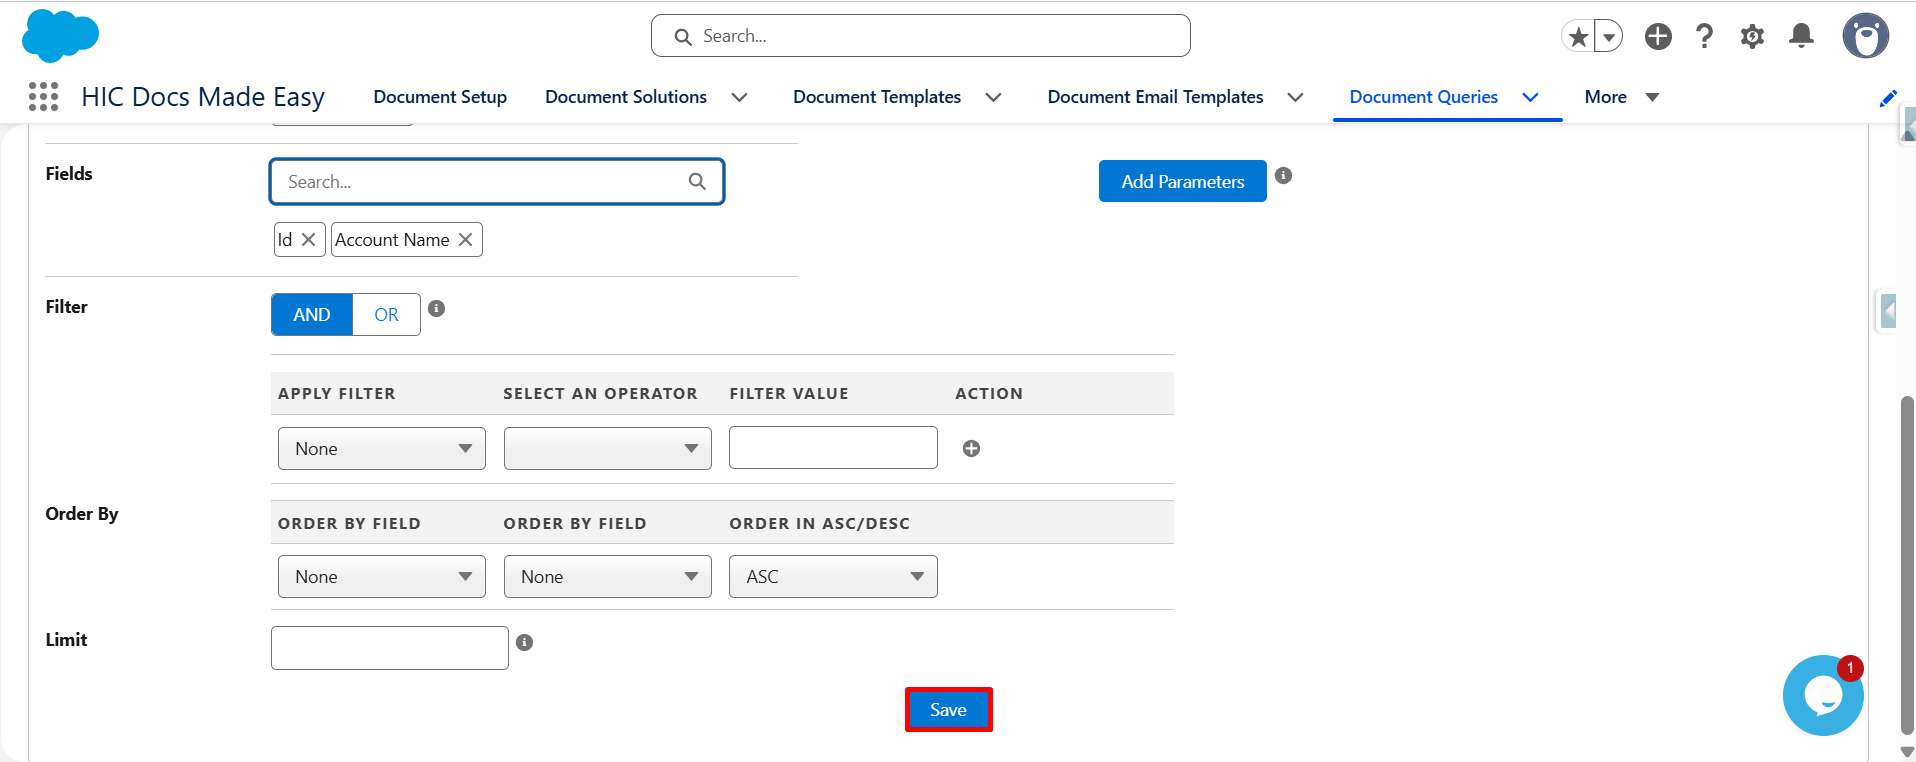1916x762 pixels.
Task: Open the notifications bell
Action: (1801, 37)
